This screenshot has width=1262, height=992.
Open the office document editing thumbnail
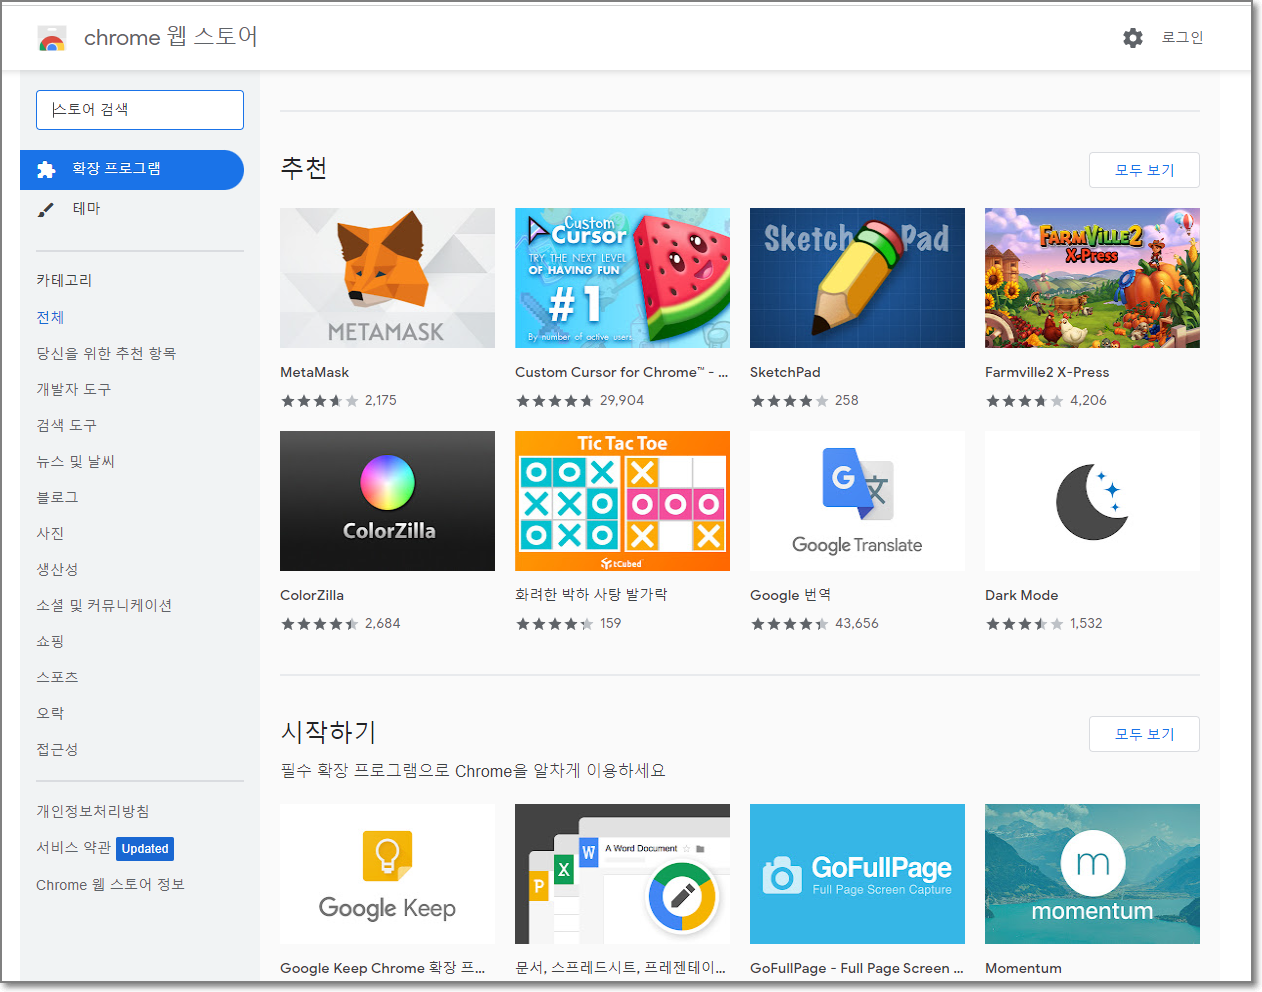point(622,874)
